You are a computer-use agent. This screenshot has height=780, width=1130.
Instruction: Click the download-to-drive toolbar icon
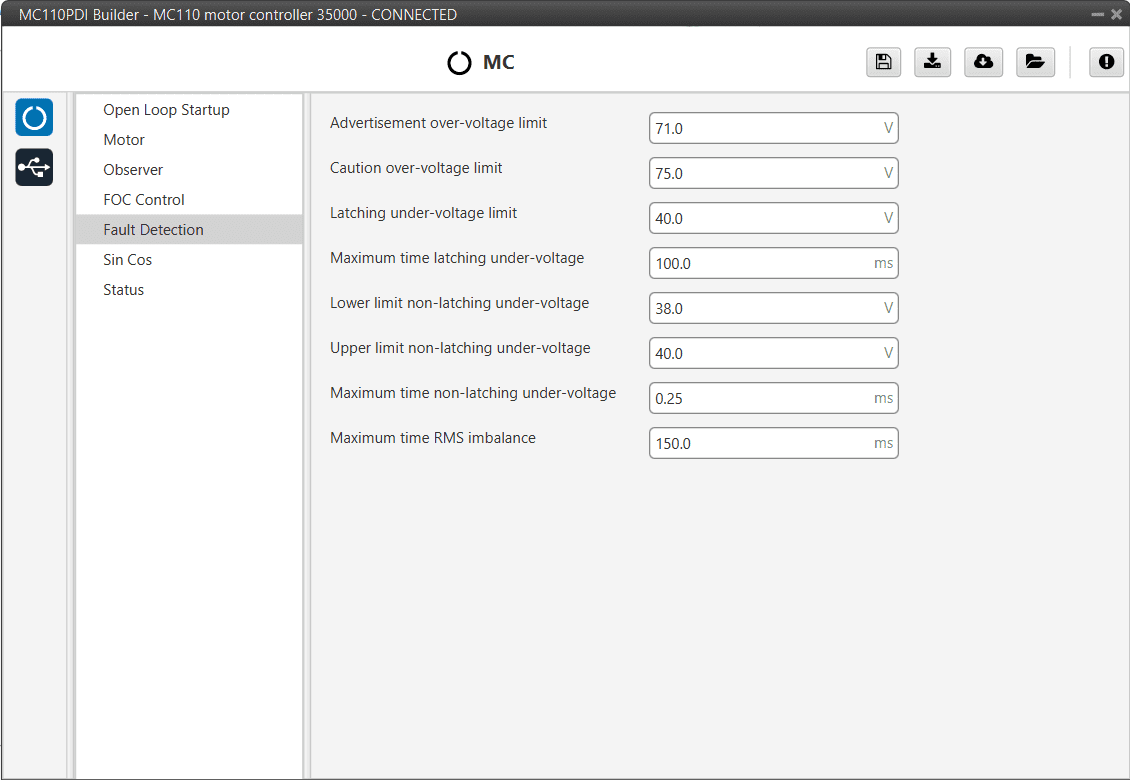tap(933, 62)
